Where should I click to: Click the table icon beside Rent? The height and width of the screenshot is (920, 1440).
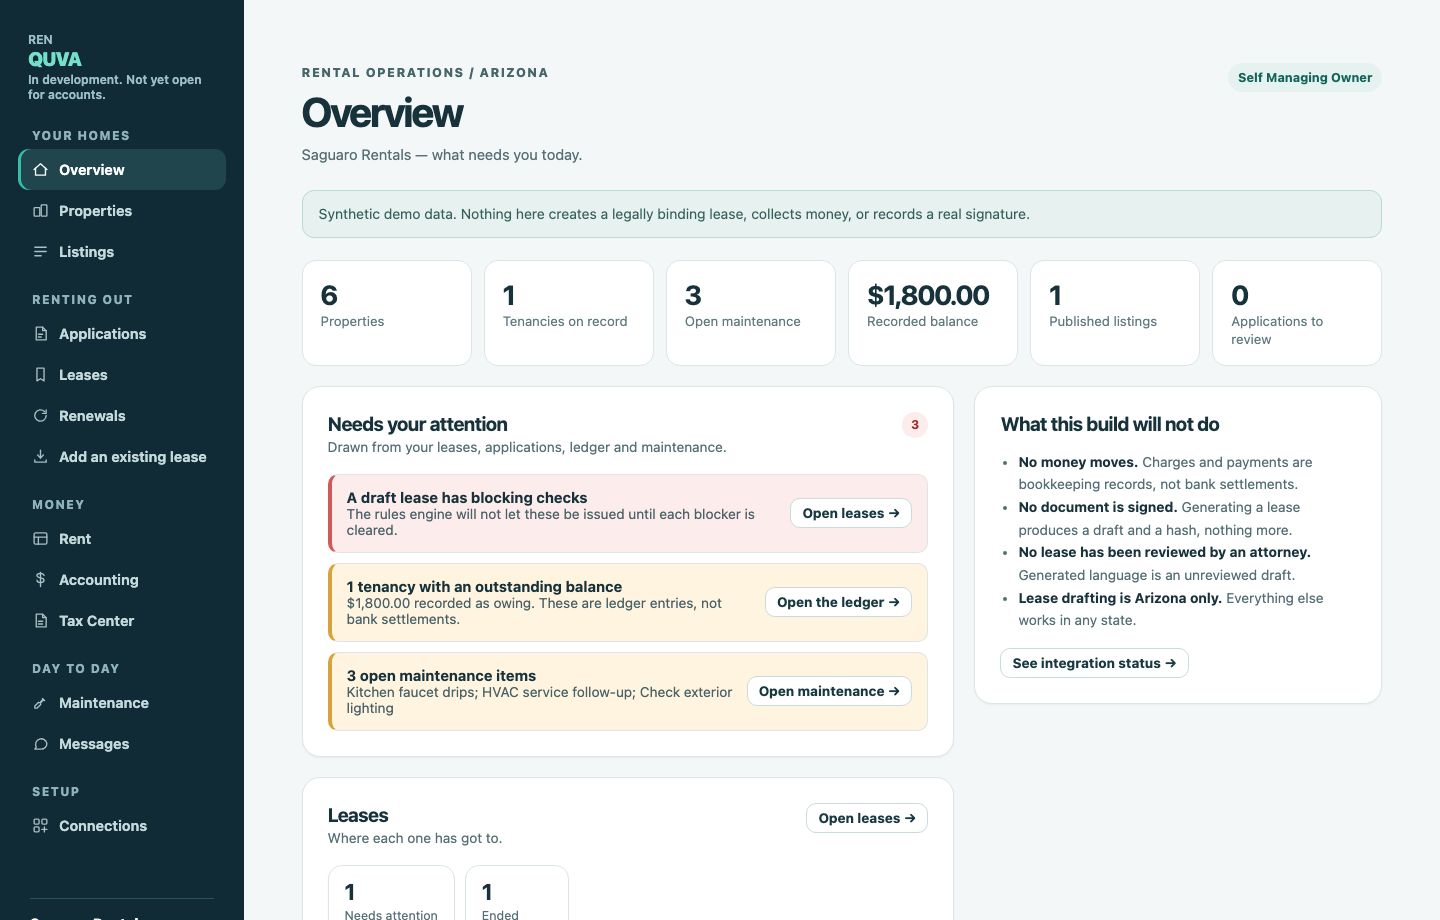coord(40,539)
